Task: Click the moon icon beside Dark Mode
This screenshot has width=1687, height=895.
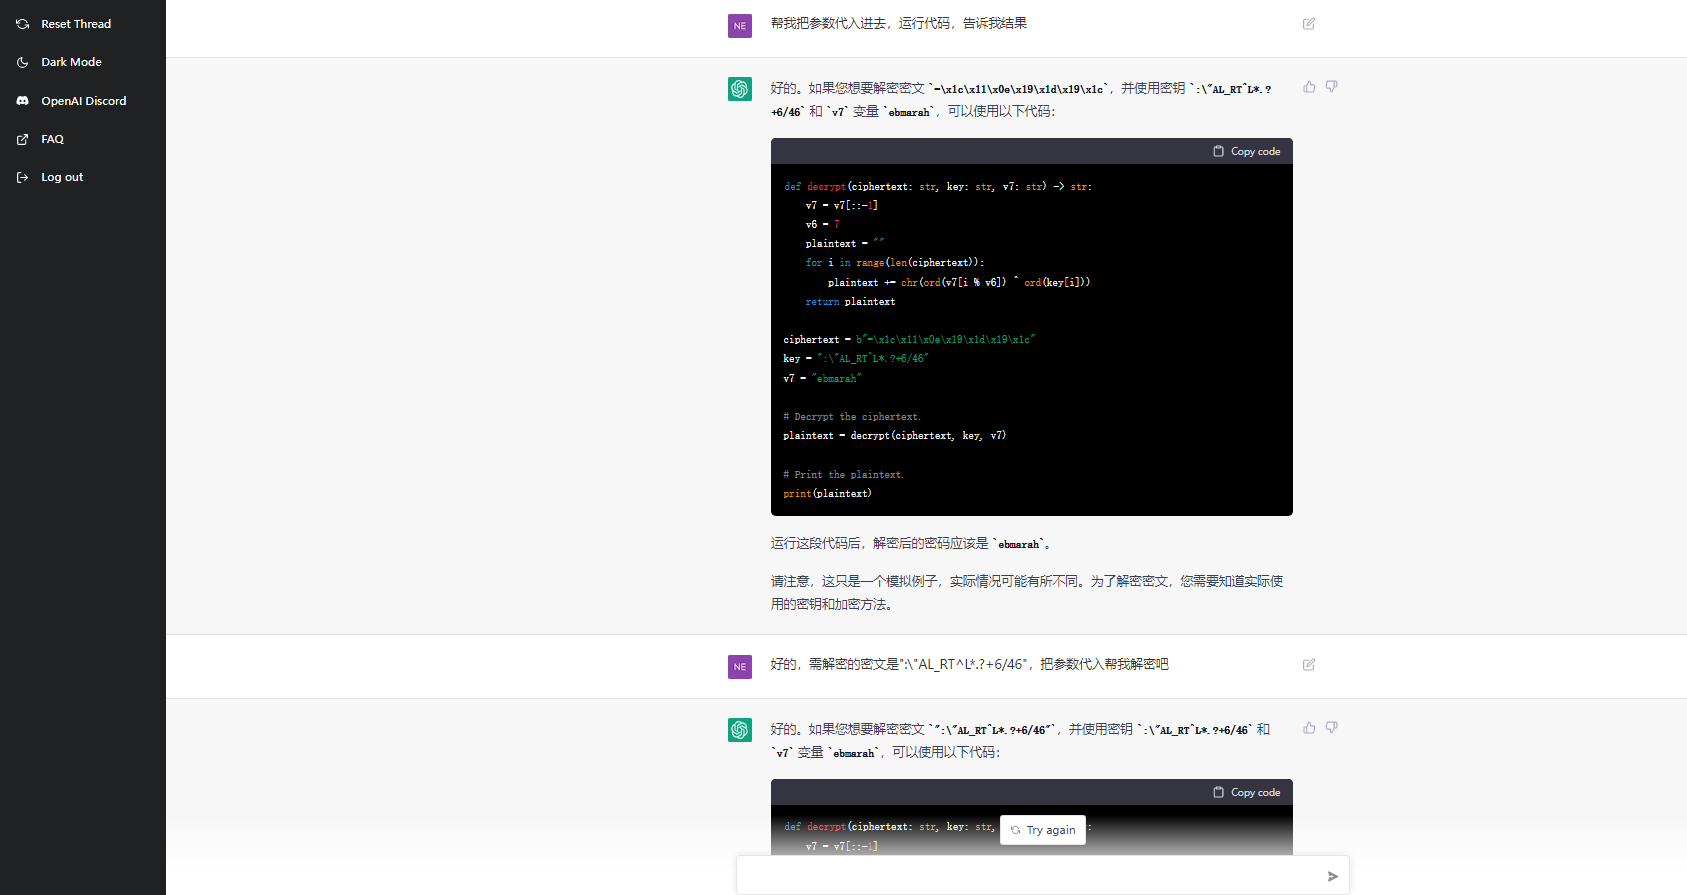Action: tap(23, 62)
